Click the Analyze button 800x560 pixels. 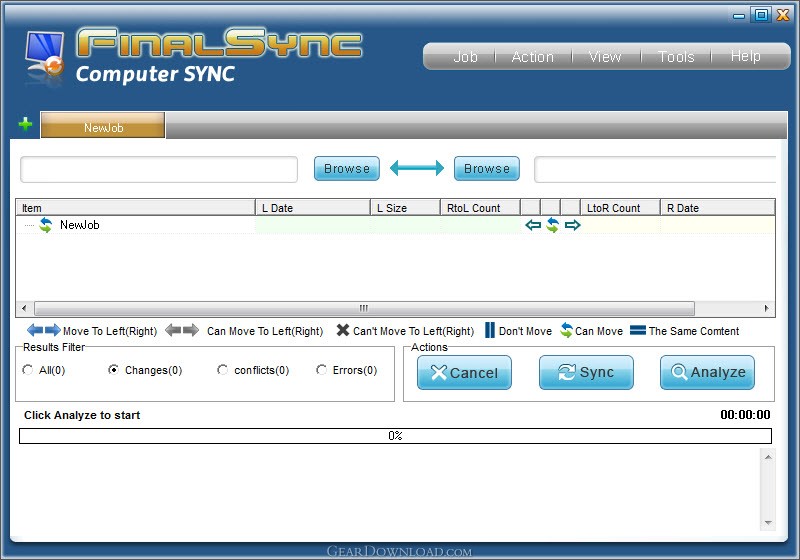[707, 372]
